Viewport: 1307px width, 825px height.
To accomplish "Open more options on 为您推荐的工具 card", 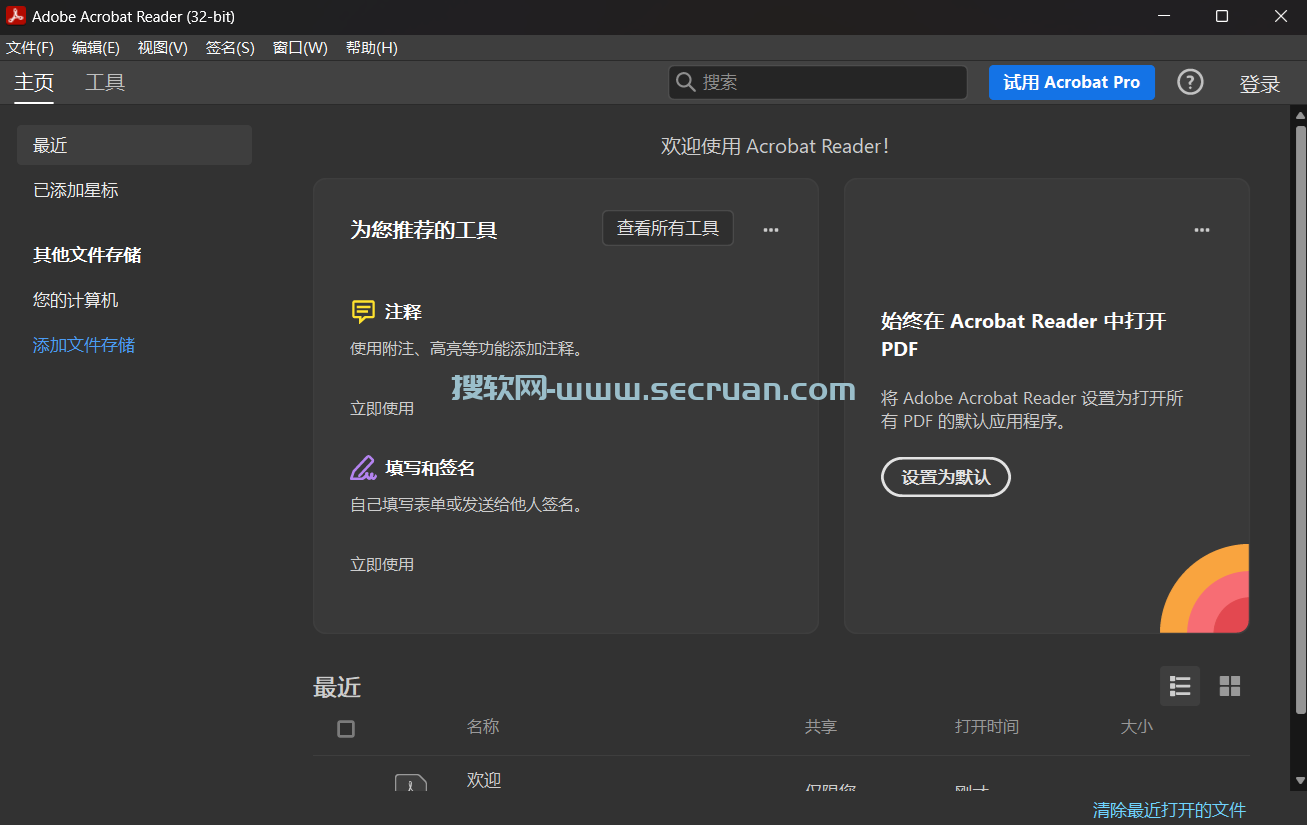I will (x=771, y=230).
